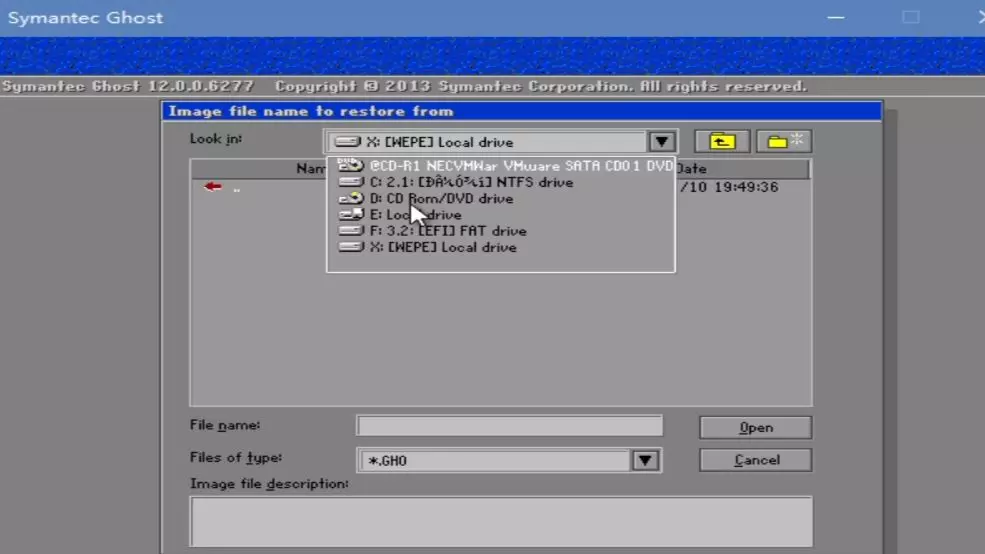The height and width of the screenshot is (554, 985).
Task: Click the Image file description text area
Action: click(x=501, y=522)
